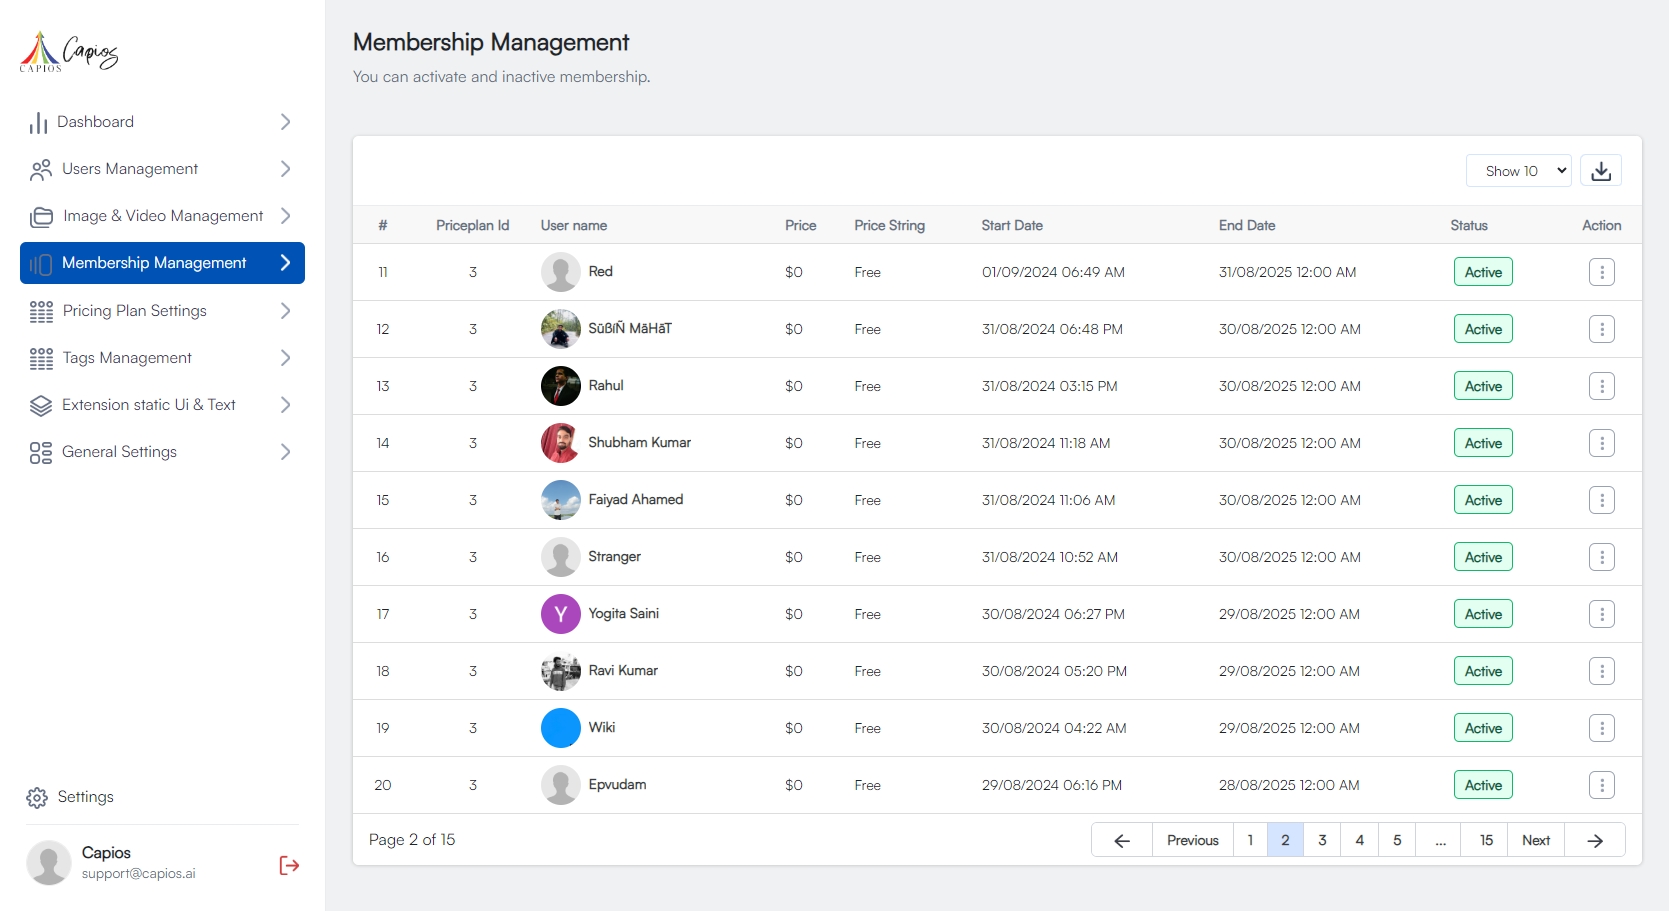Click the Capios logo
Viewport: 1669px width, 911px height.
(69, 51)
